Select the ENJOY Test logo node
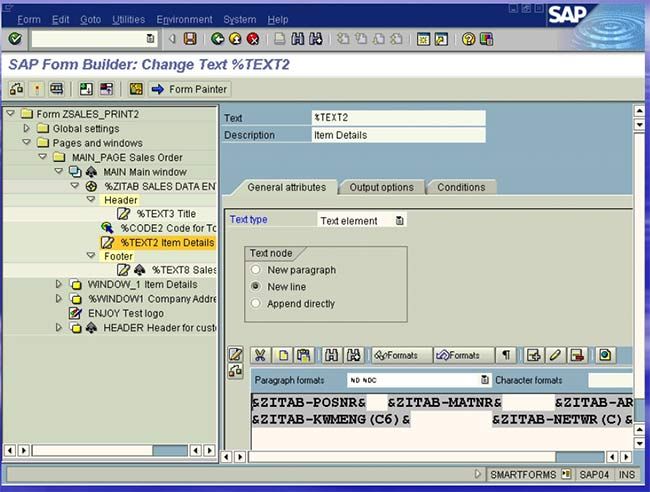The width and height of the screenshot is (650, 492). click(x=126, y=313)
